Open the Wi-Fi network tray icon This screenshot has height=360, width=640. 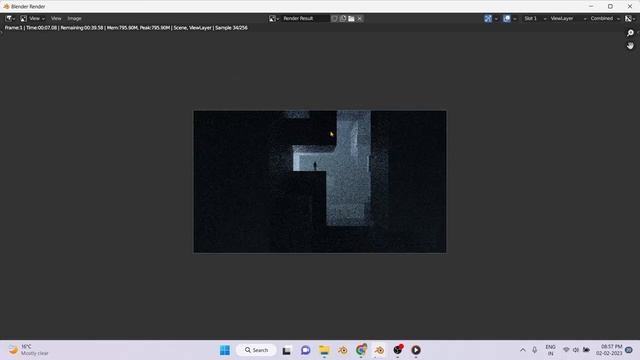[x=566, y=350]
